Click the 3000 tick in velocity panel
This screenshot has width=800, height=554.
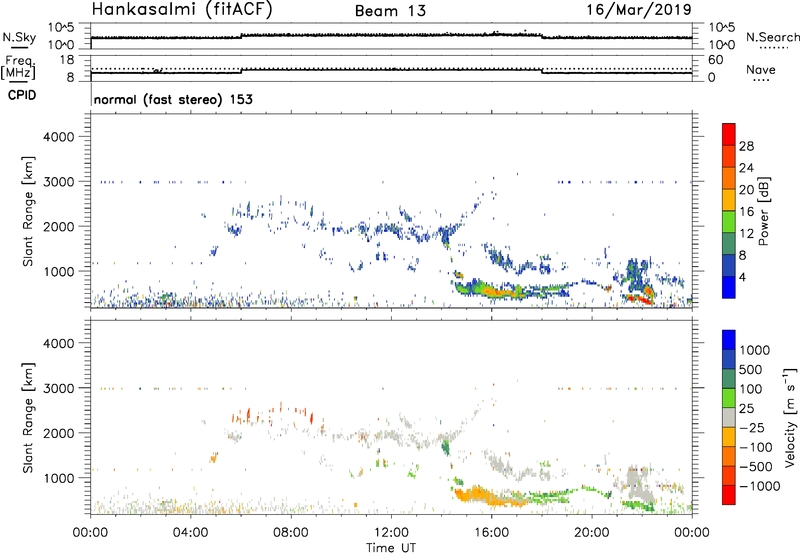58,388
